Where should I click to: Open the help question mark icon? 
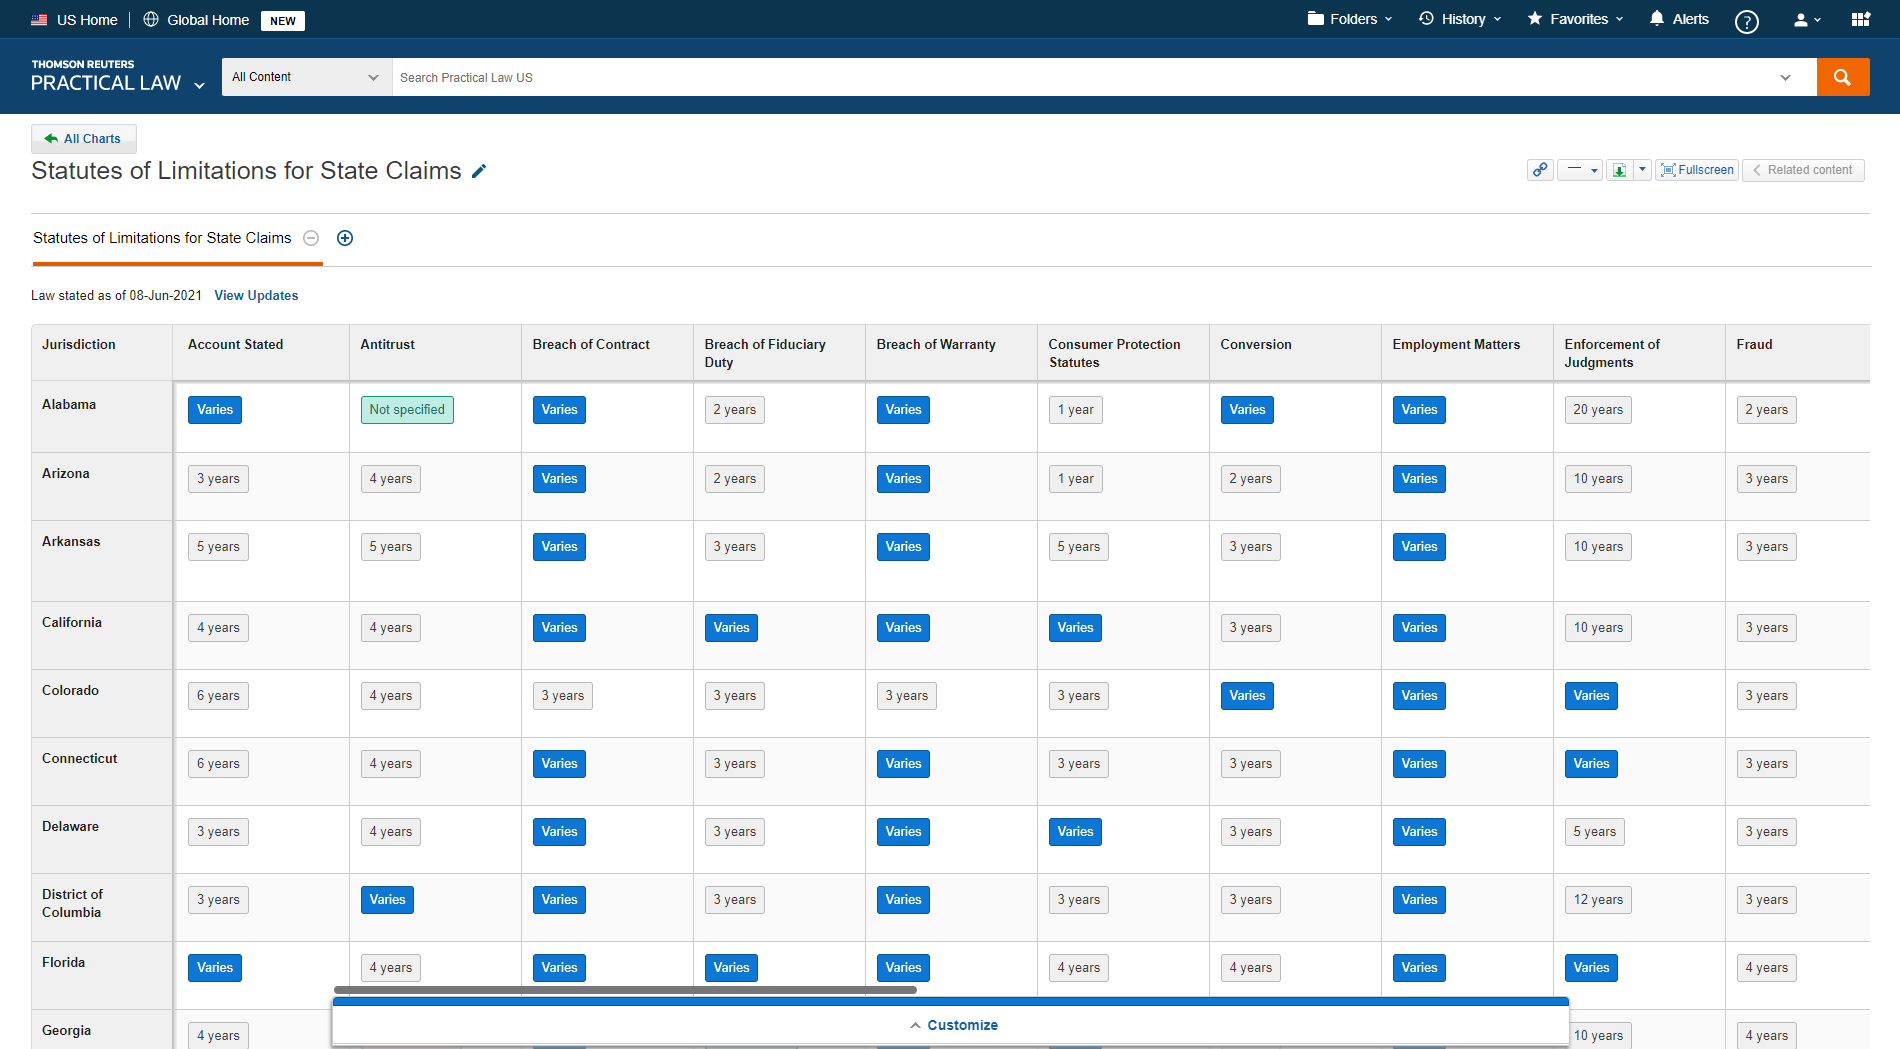[1746, 21]
